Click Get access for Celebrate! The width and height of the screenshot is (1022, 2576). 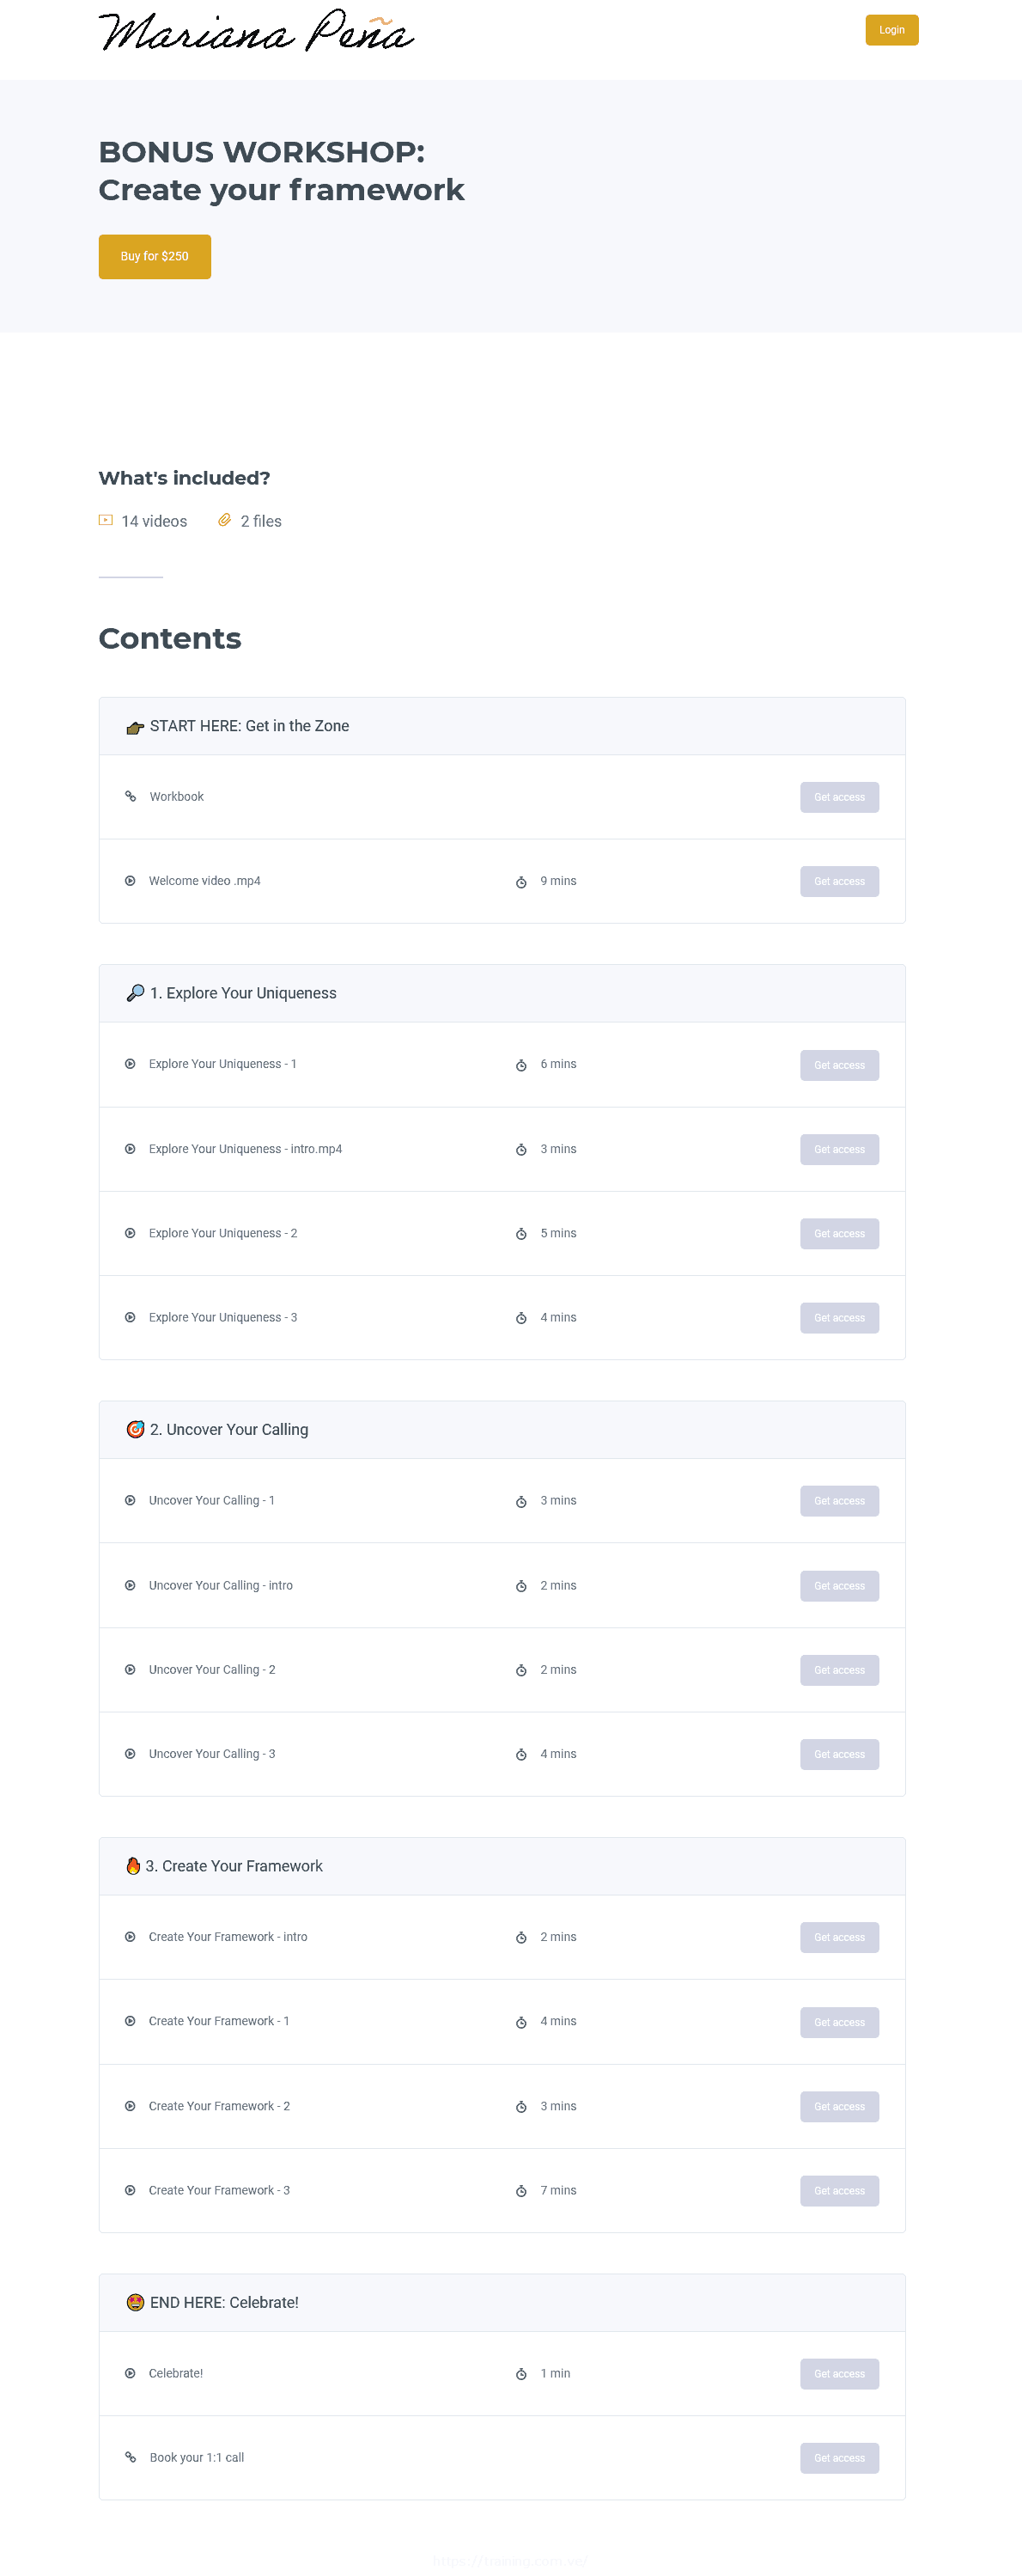tap(839, 2373)
